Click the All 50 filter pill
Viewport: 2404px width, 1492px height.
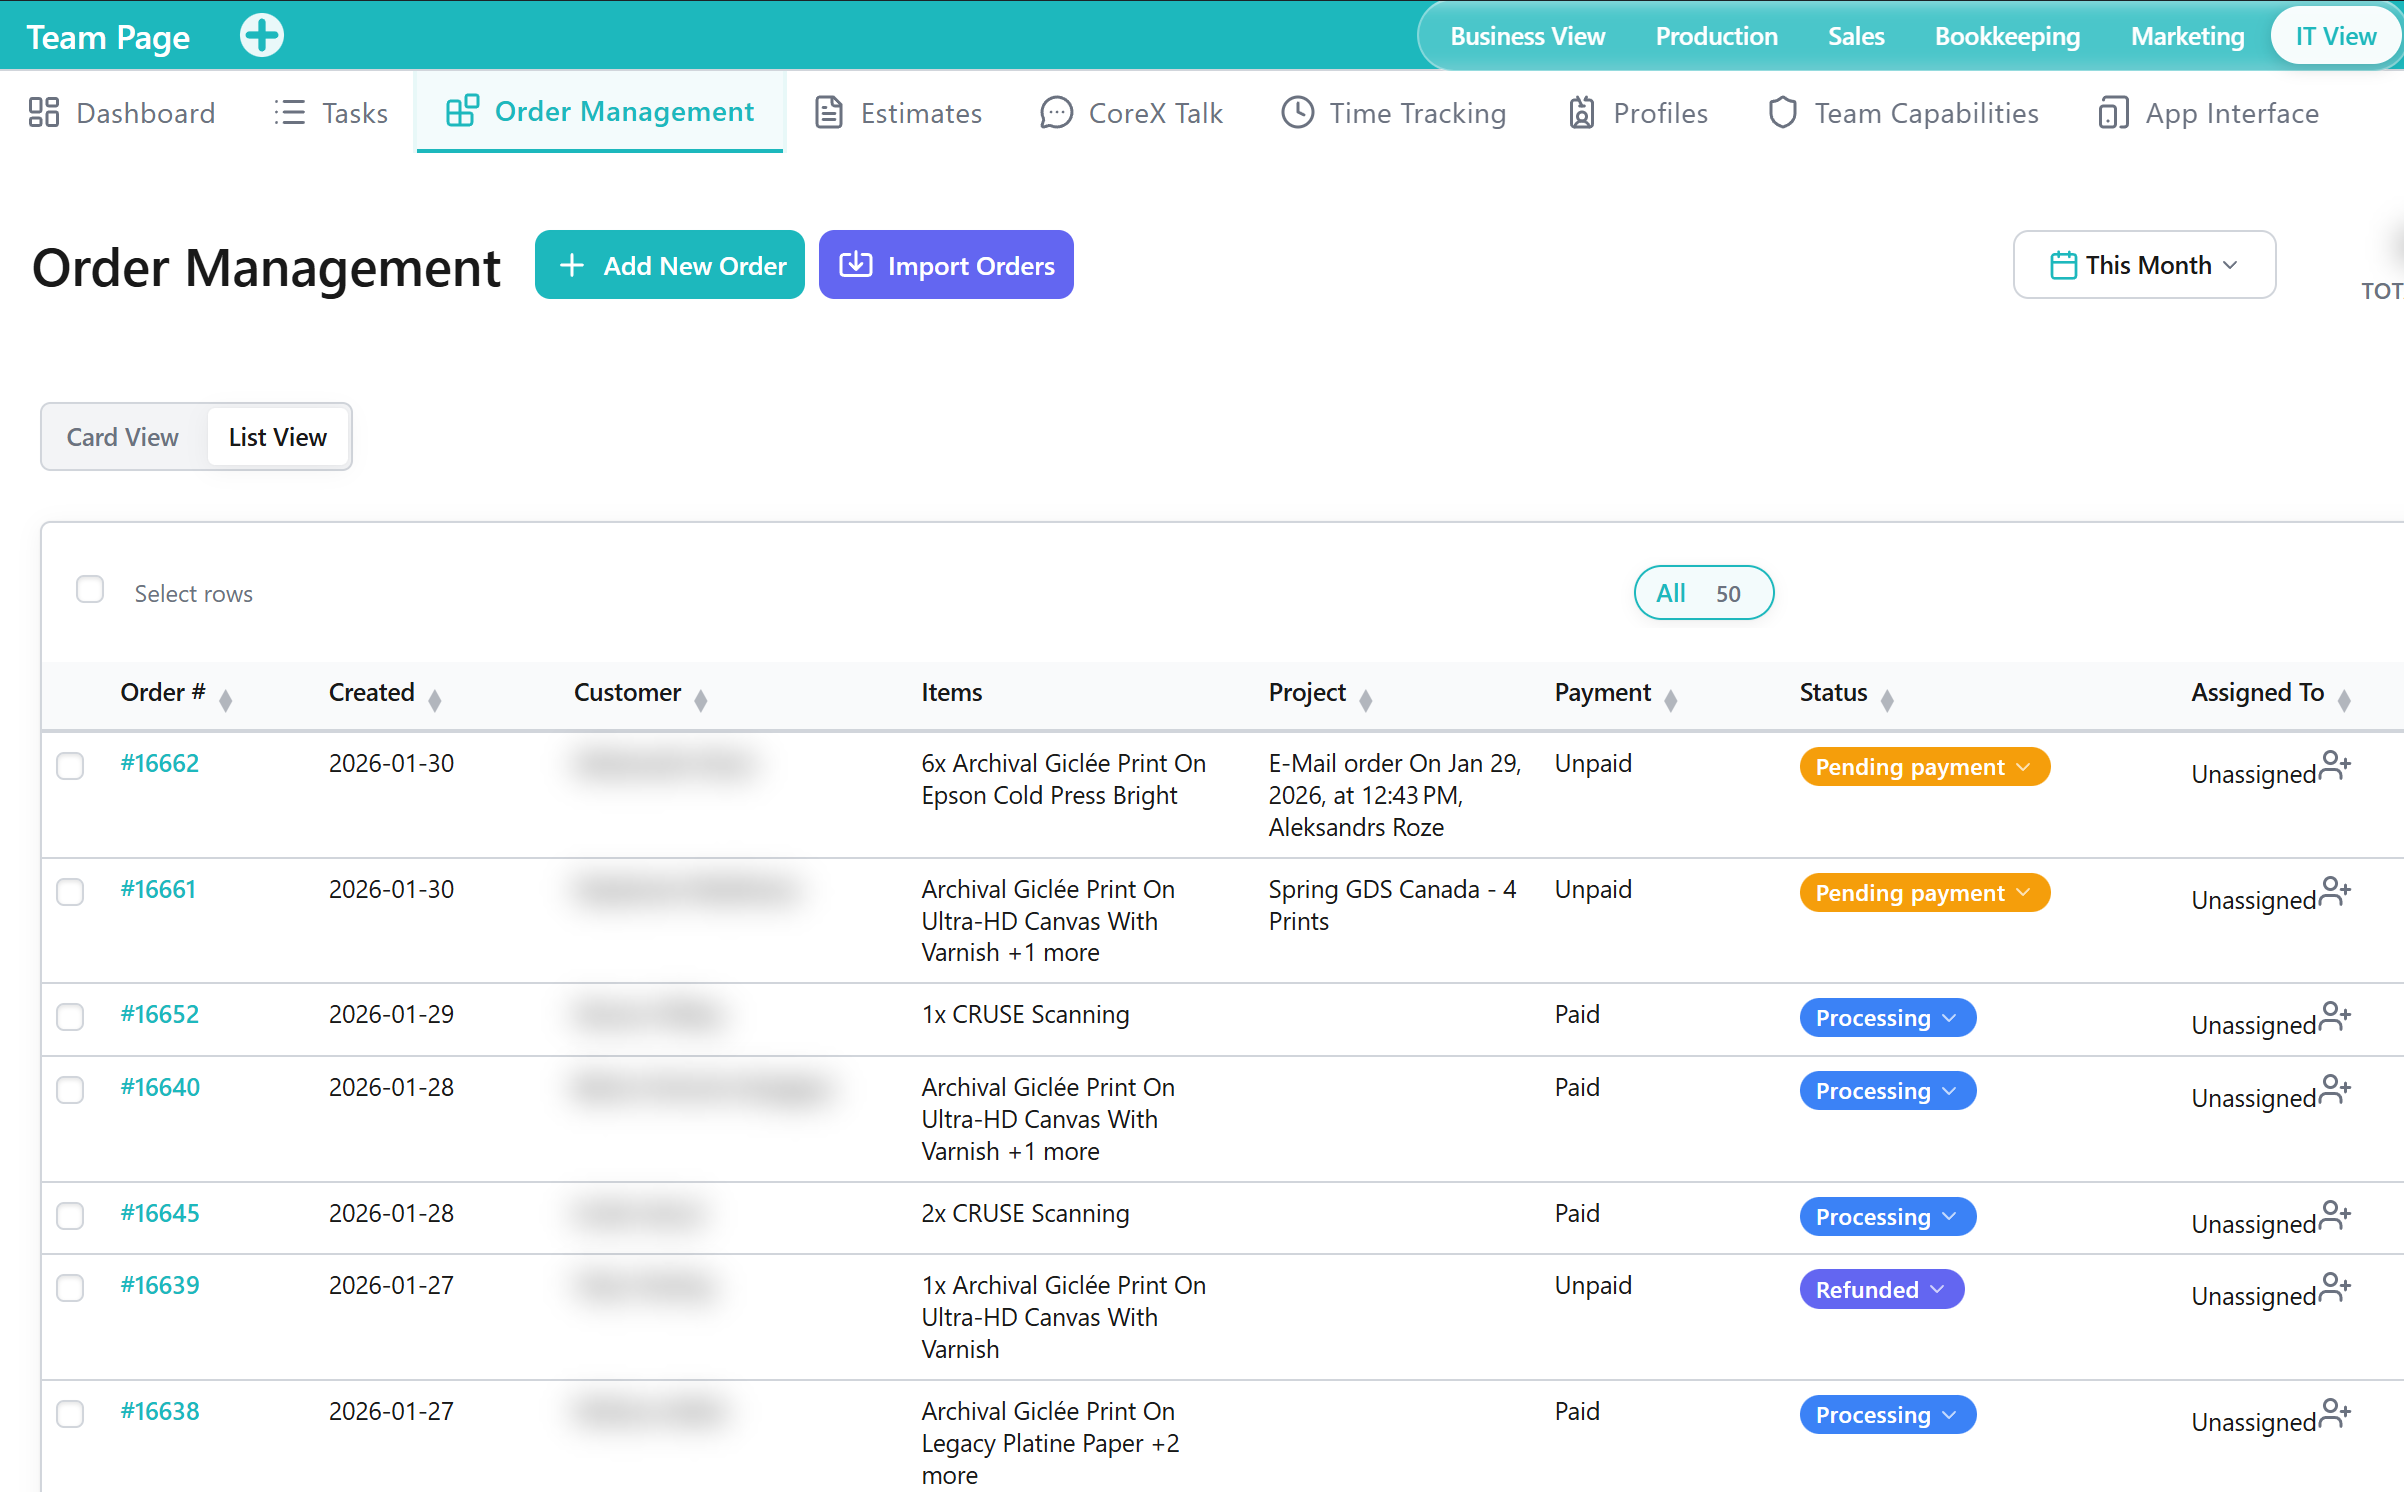click(x=1704, y=593)
